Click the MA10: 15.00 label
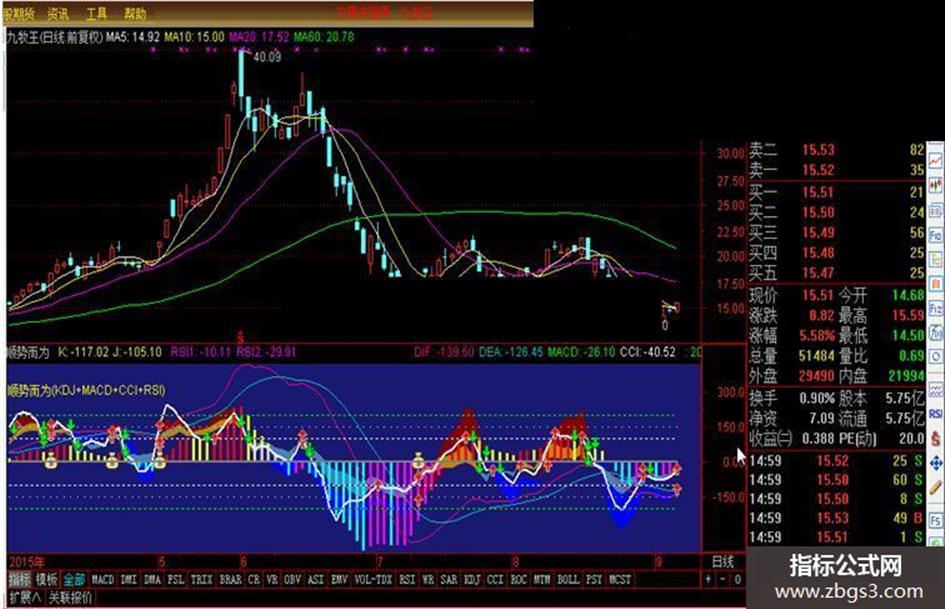This screenshot has height=609, width=945. (194, 37)
